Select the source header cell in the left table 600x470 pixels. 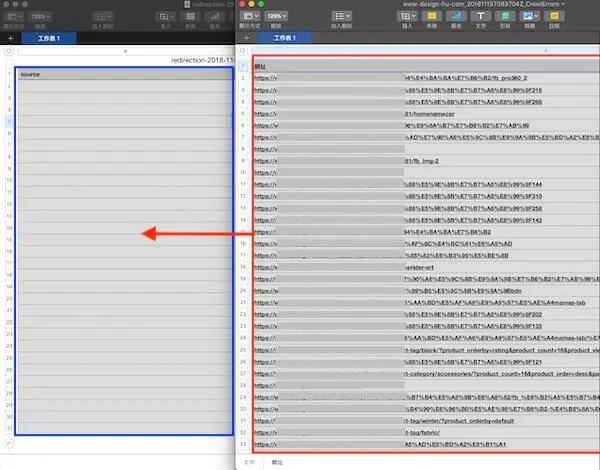pos(125,74)
